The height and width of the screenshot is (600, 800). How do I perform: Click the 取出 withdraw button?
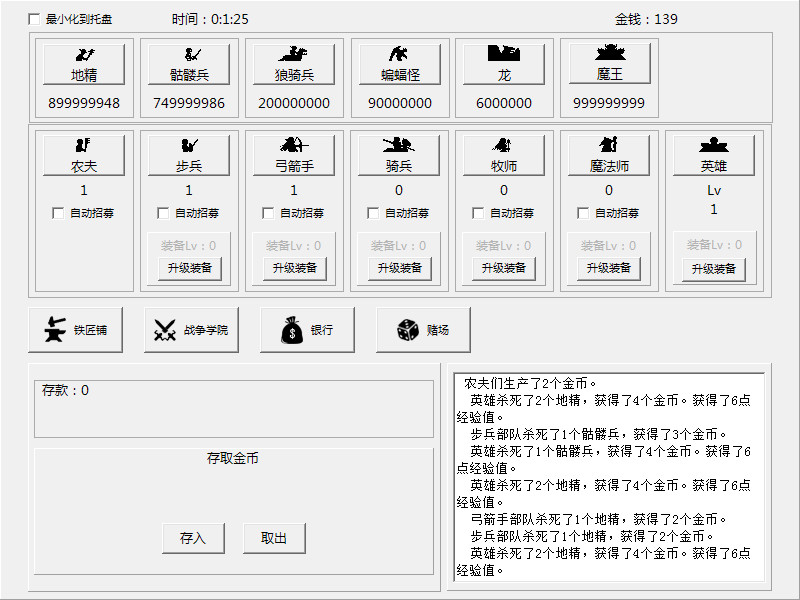274,538
